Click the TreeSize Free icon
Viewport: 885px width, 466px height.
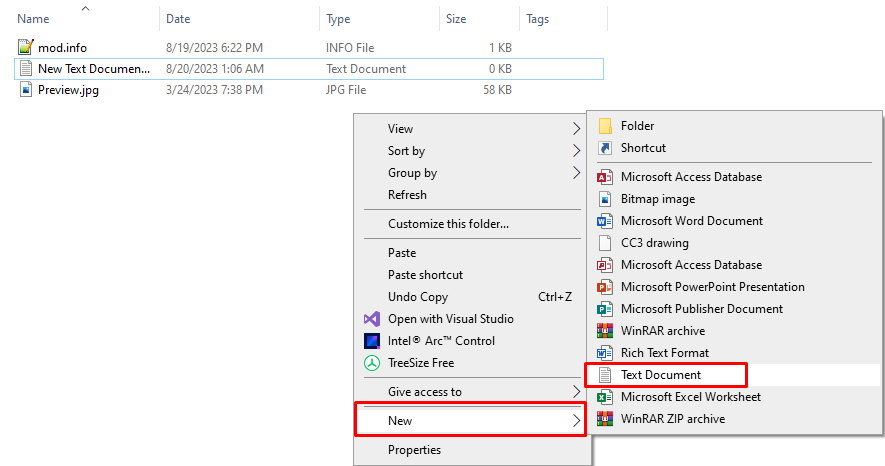tap(372, 363)
